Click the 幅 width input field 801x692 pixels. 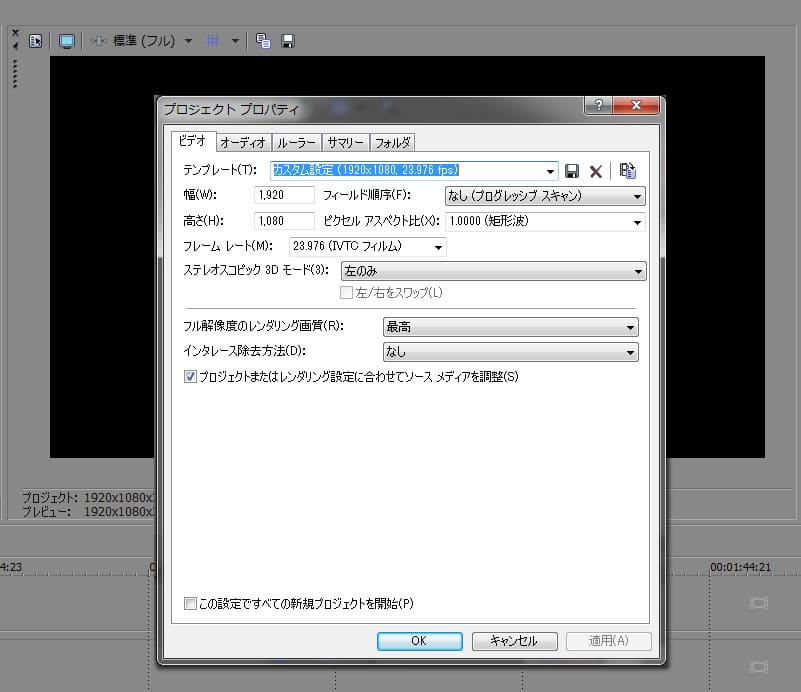pos(285,196)
